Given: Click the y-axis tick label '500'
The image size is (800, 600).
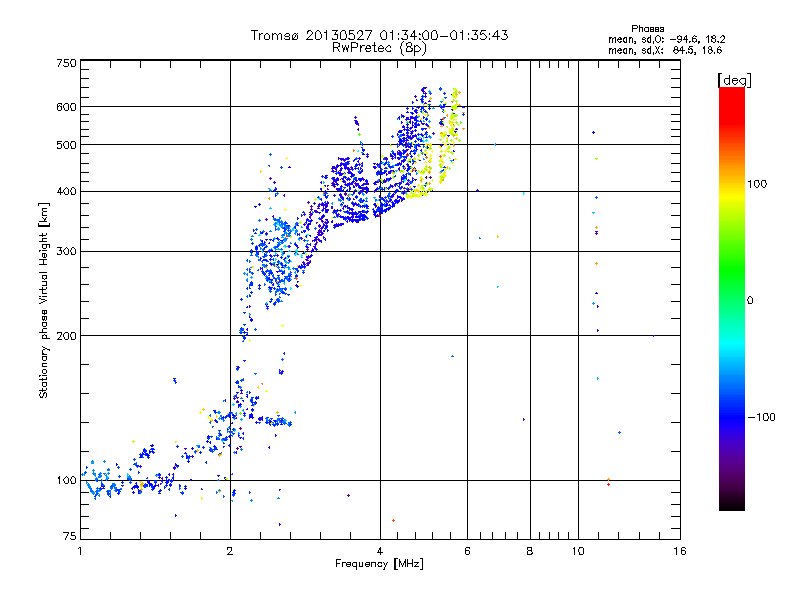Looking at the screenshot, I should click(66, 145).
